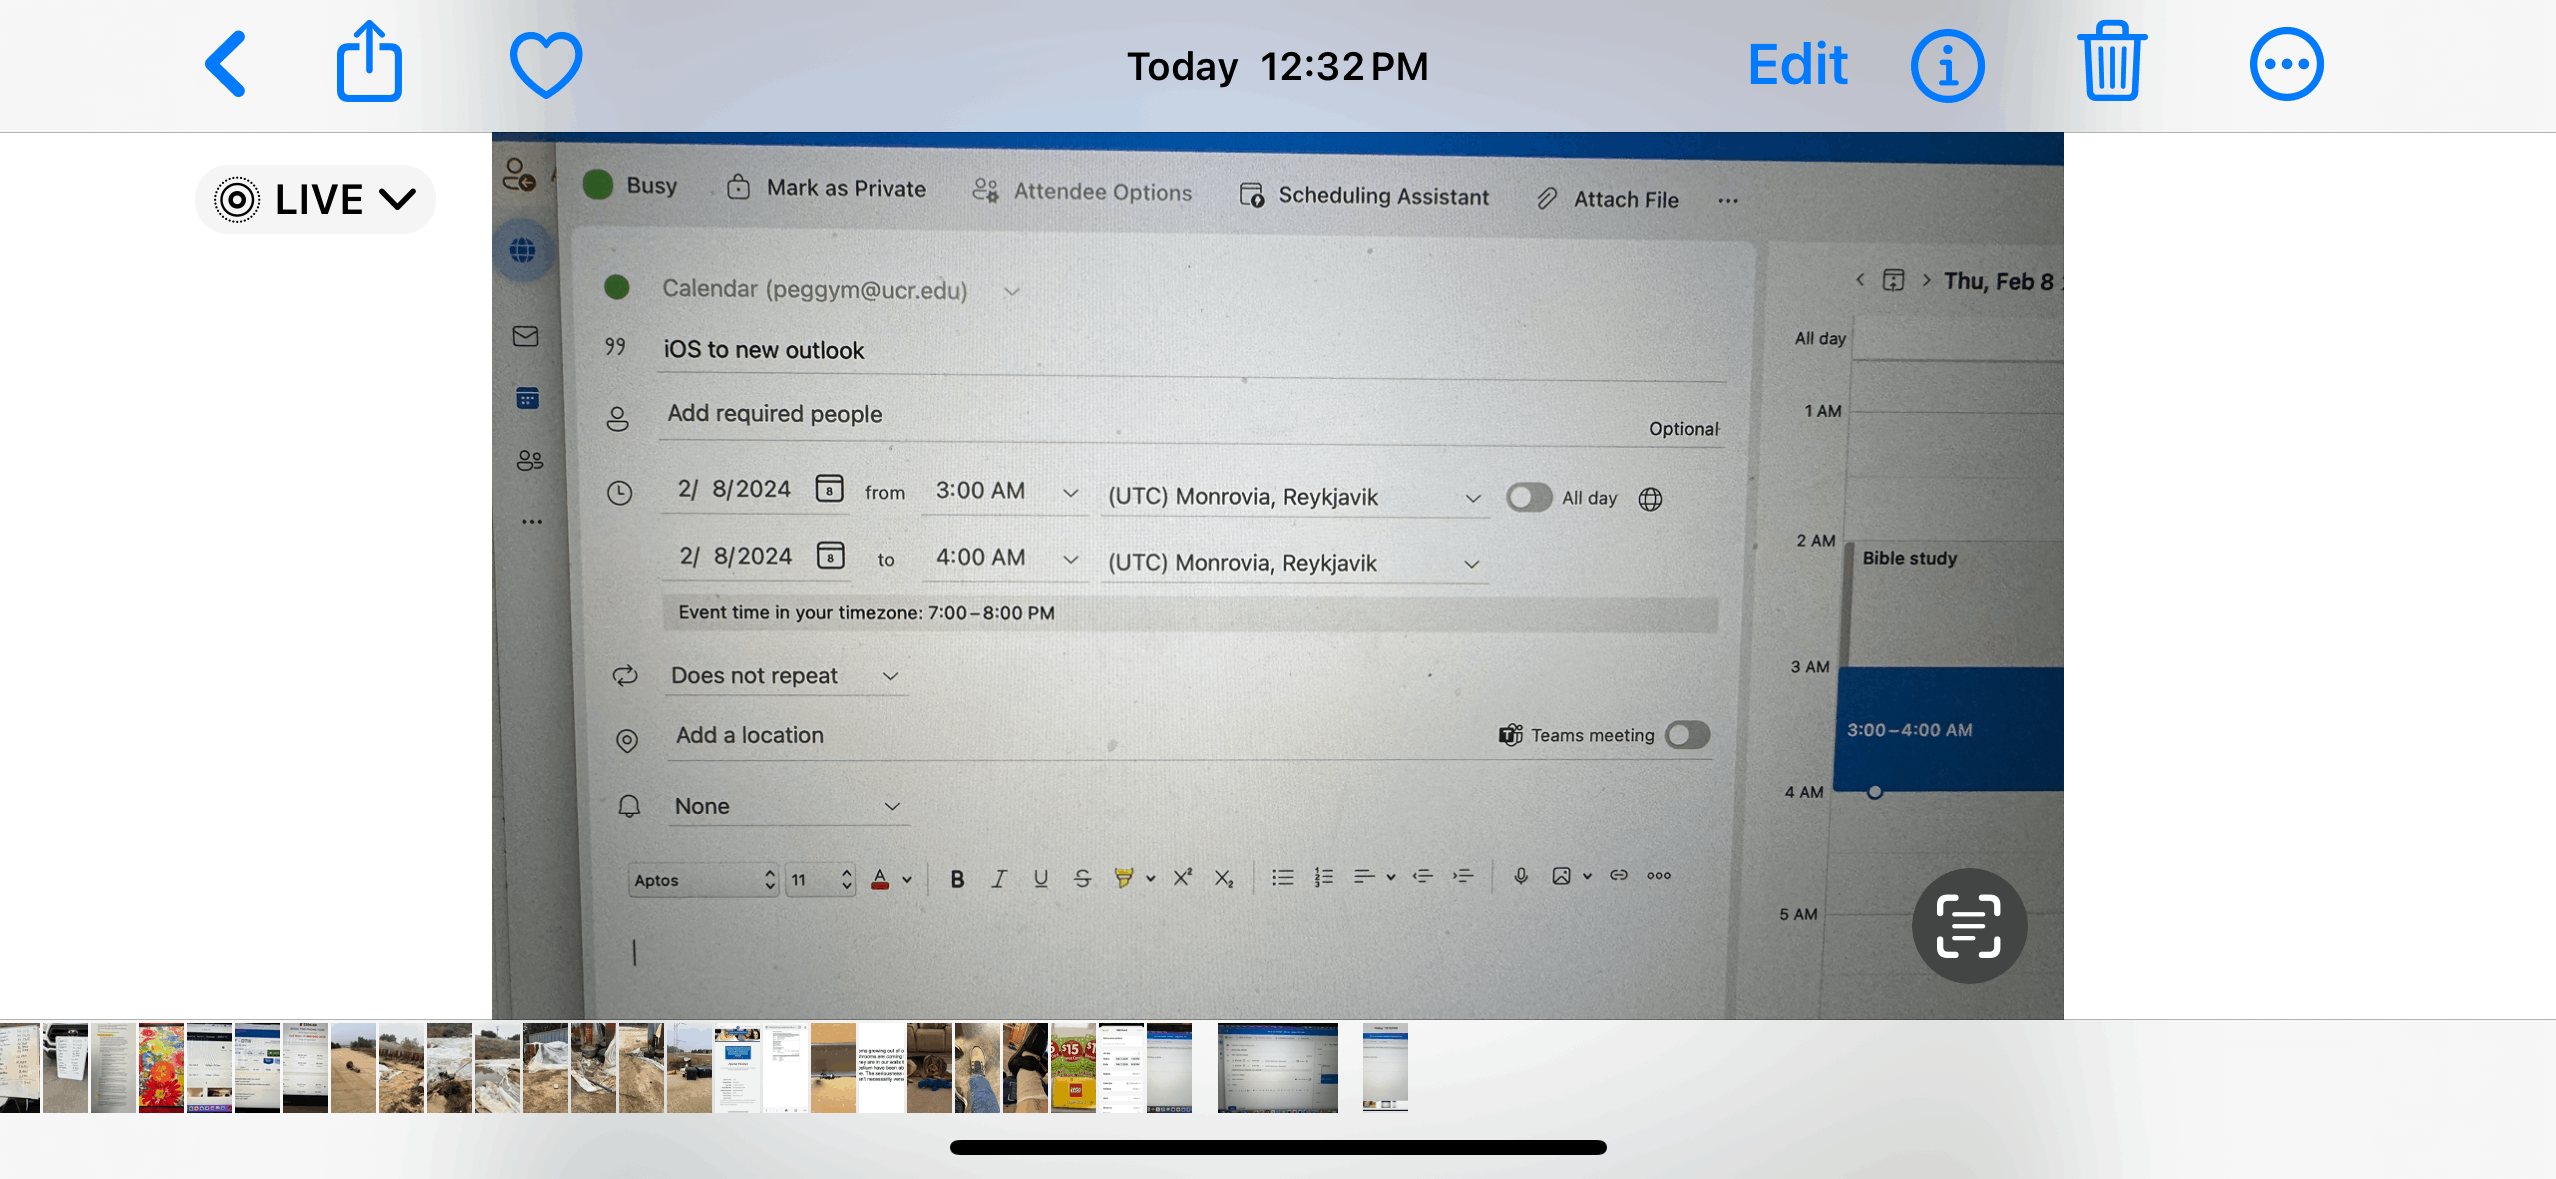
Task: Click the red font color button
Action: click(880, 879)
